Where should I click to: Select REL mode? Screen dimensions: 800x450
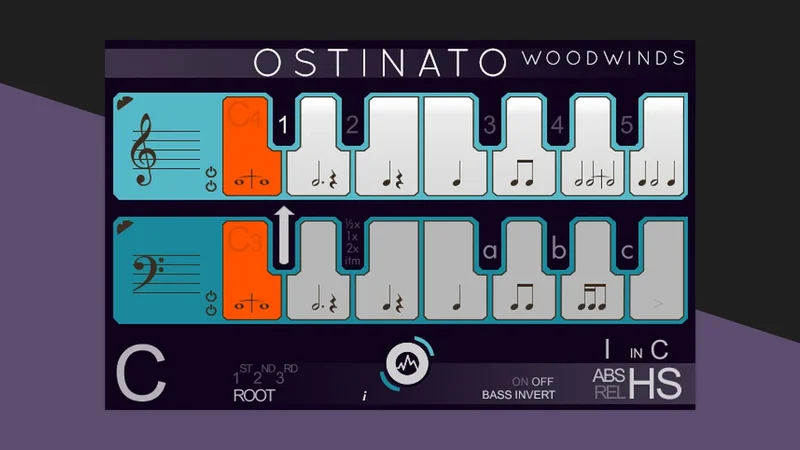610,392
